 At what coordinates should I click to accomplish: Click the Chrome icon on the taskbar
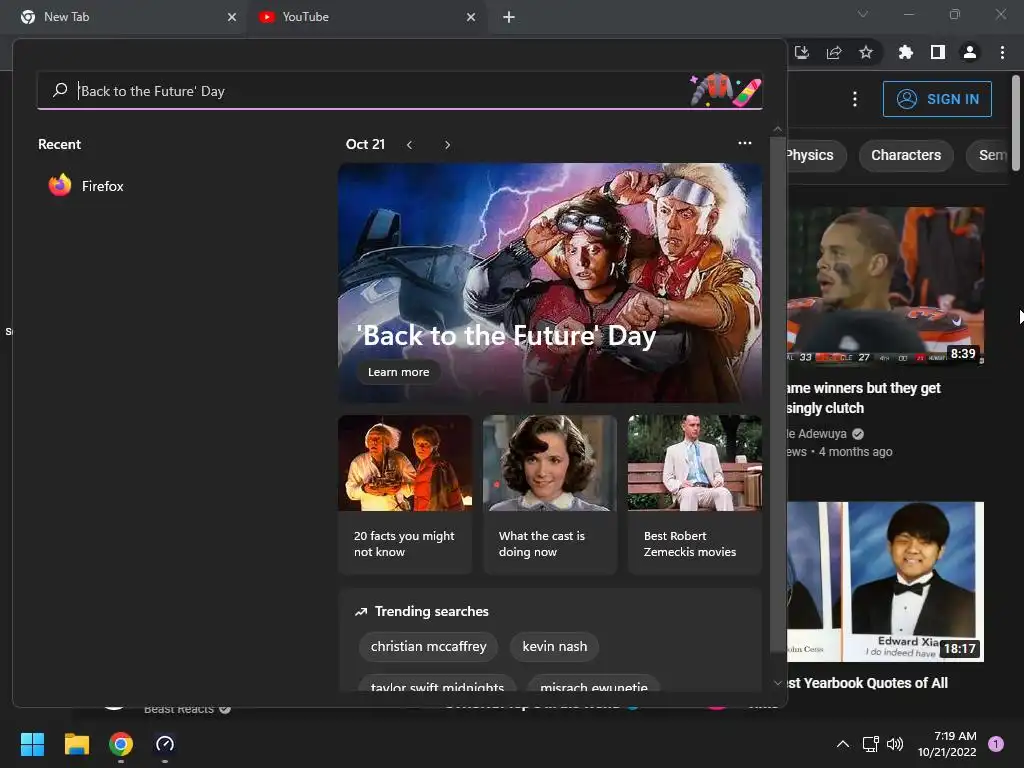[121, 744]
